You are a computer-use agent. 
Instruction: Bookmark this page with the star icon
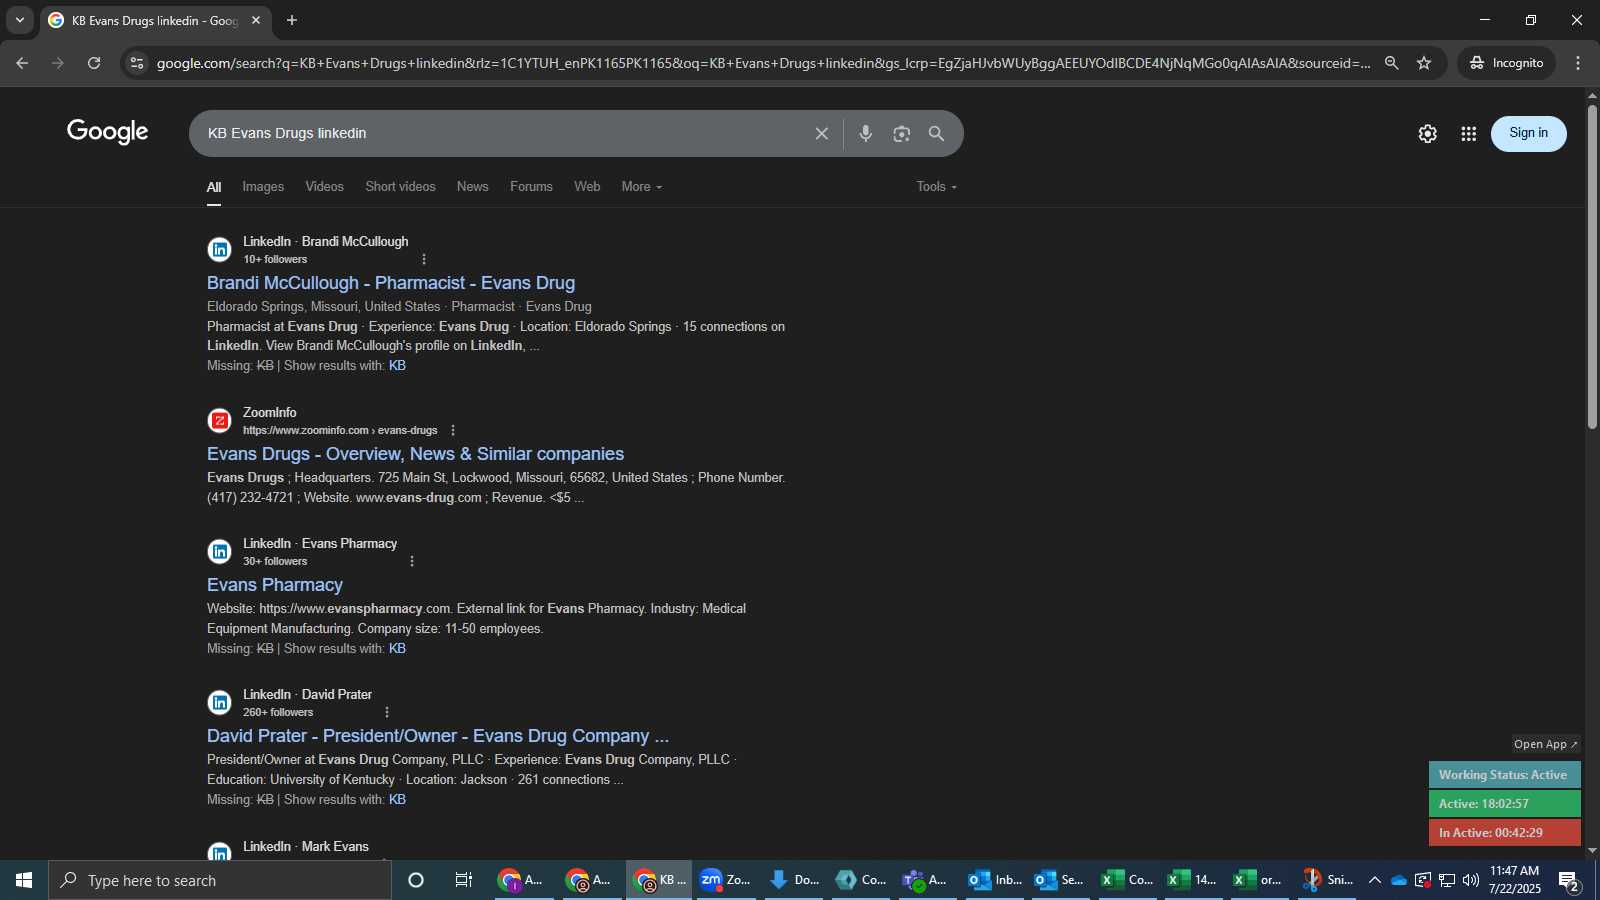(x=1424, y=63)
